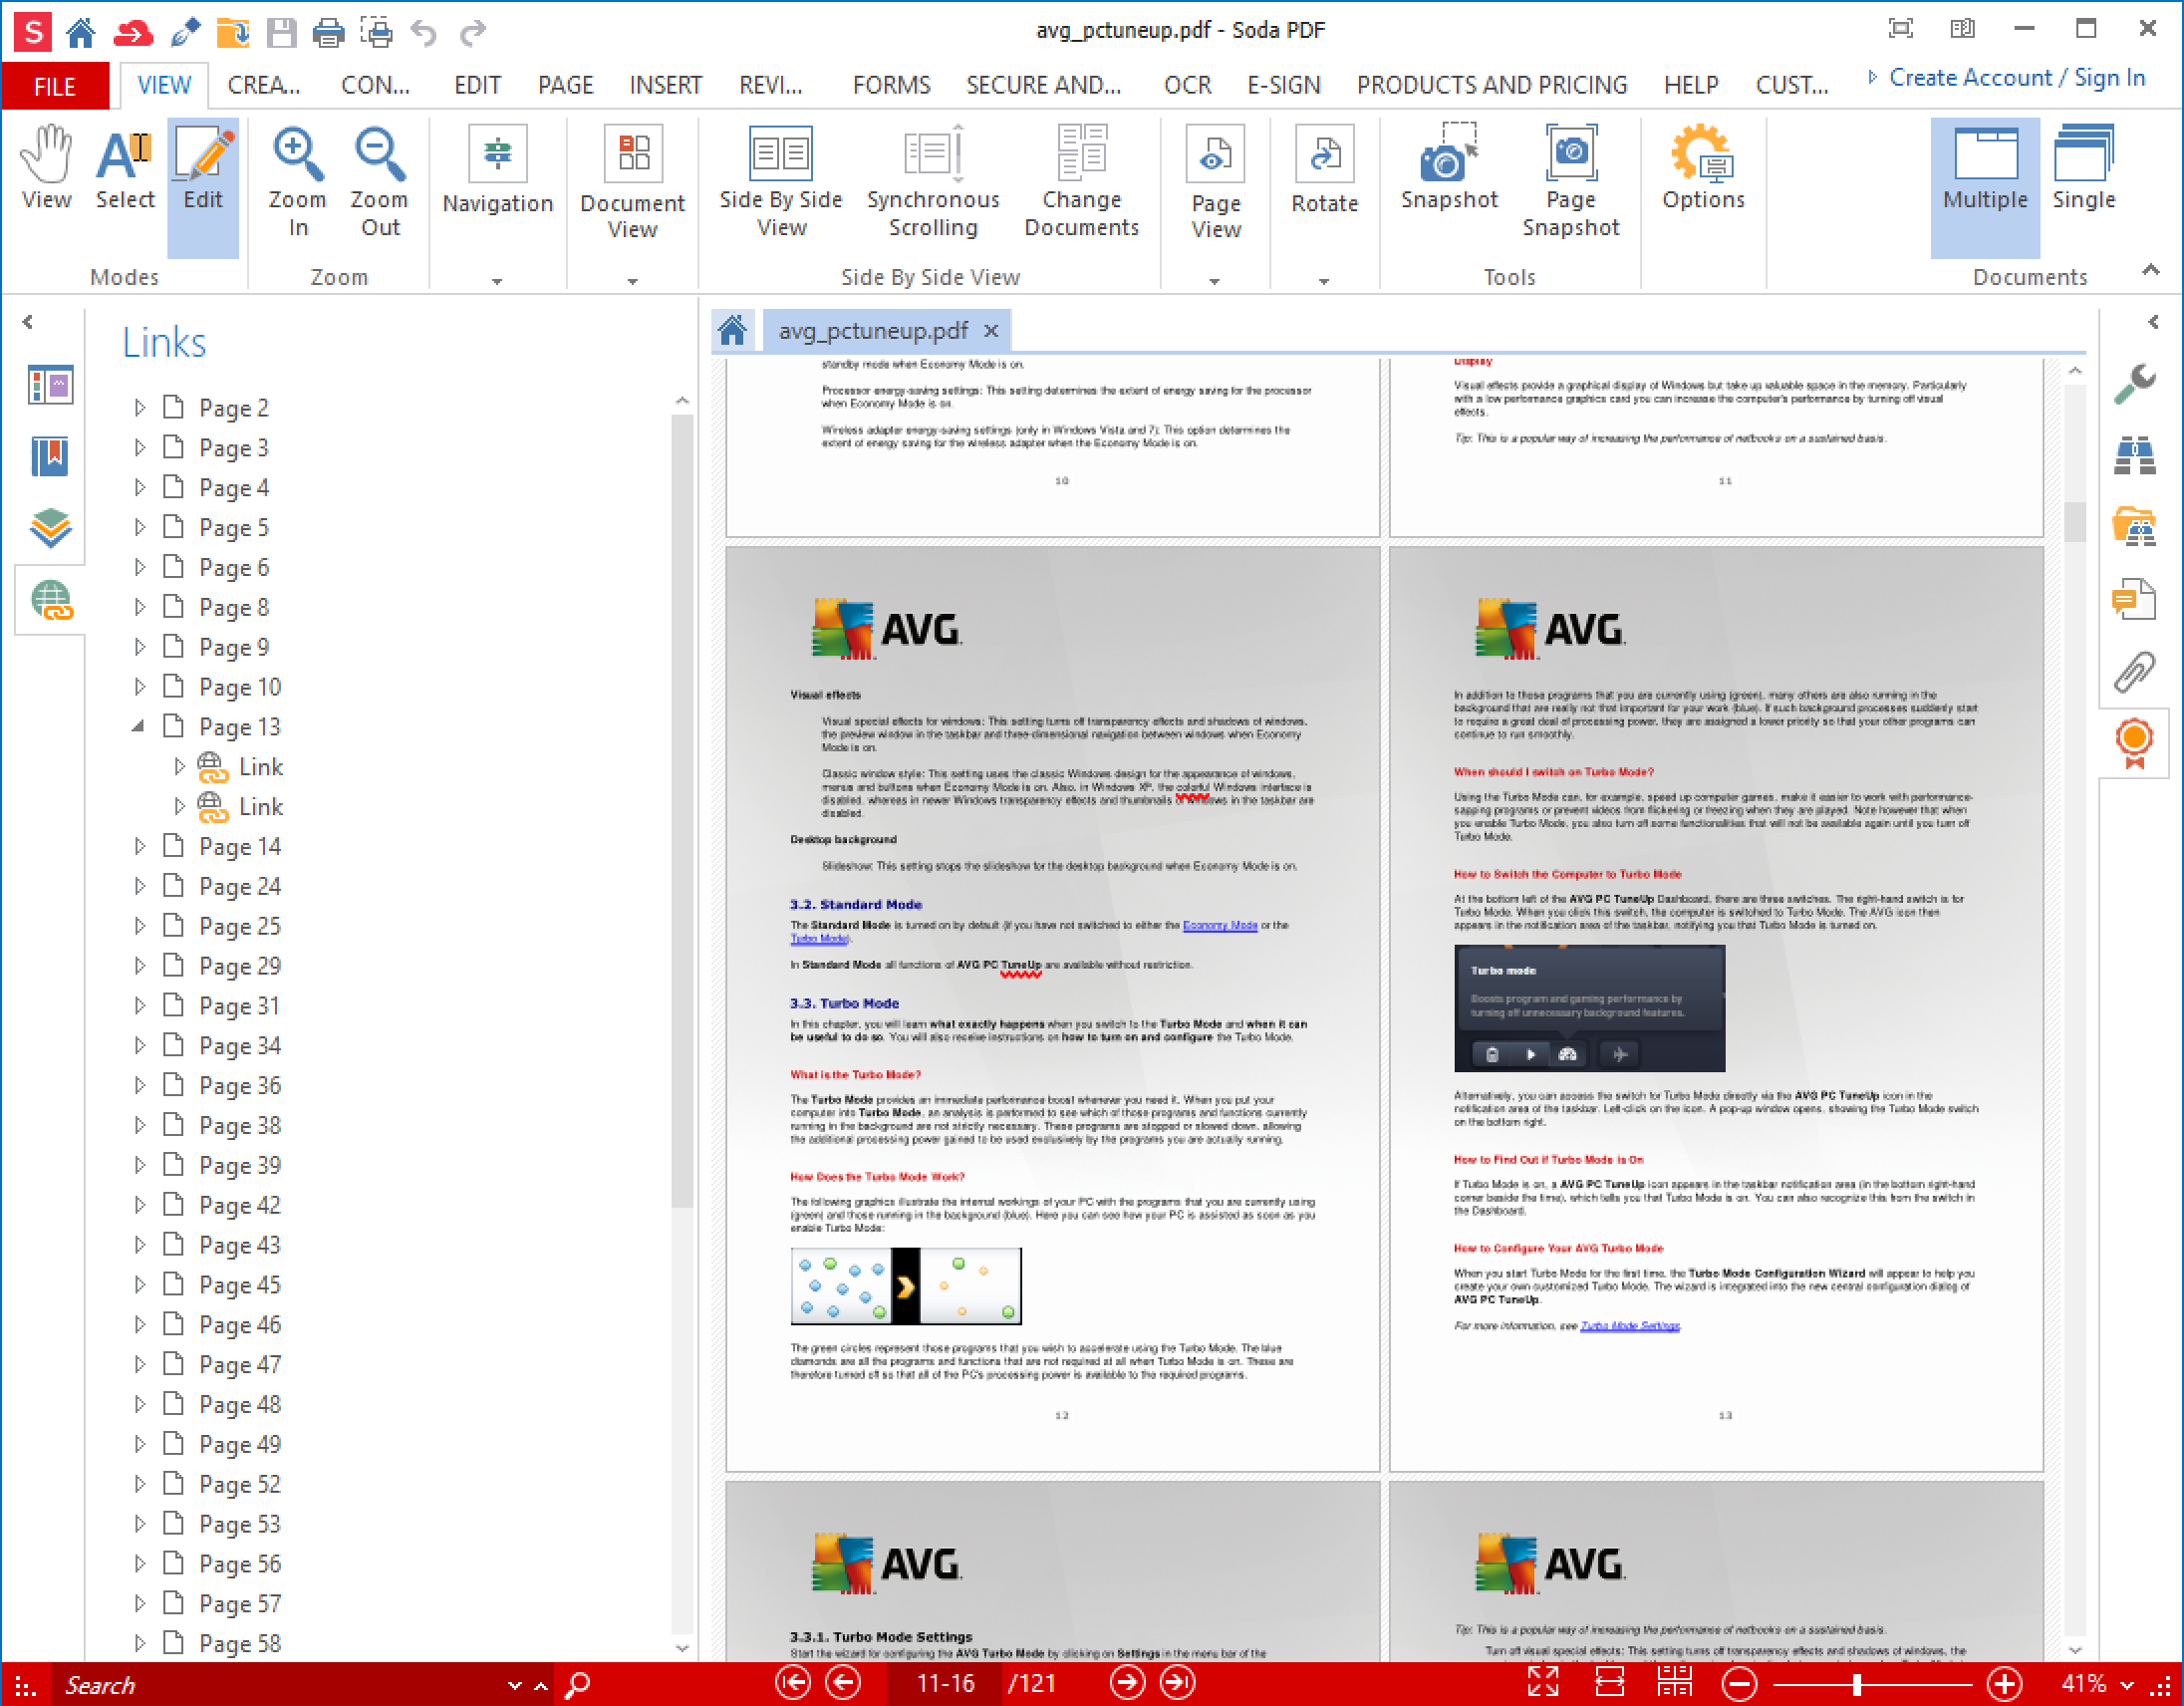
Task: Collapse the Page 13 links entry
Action: [139, 726]
